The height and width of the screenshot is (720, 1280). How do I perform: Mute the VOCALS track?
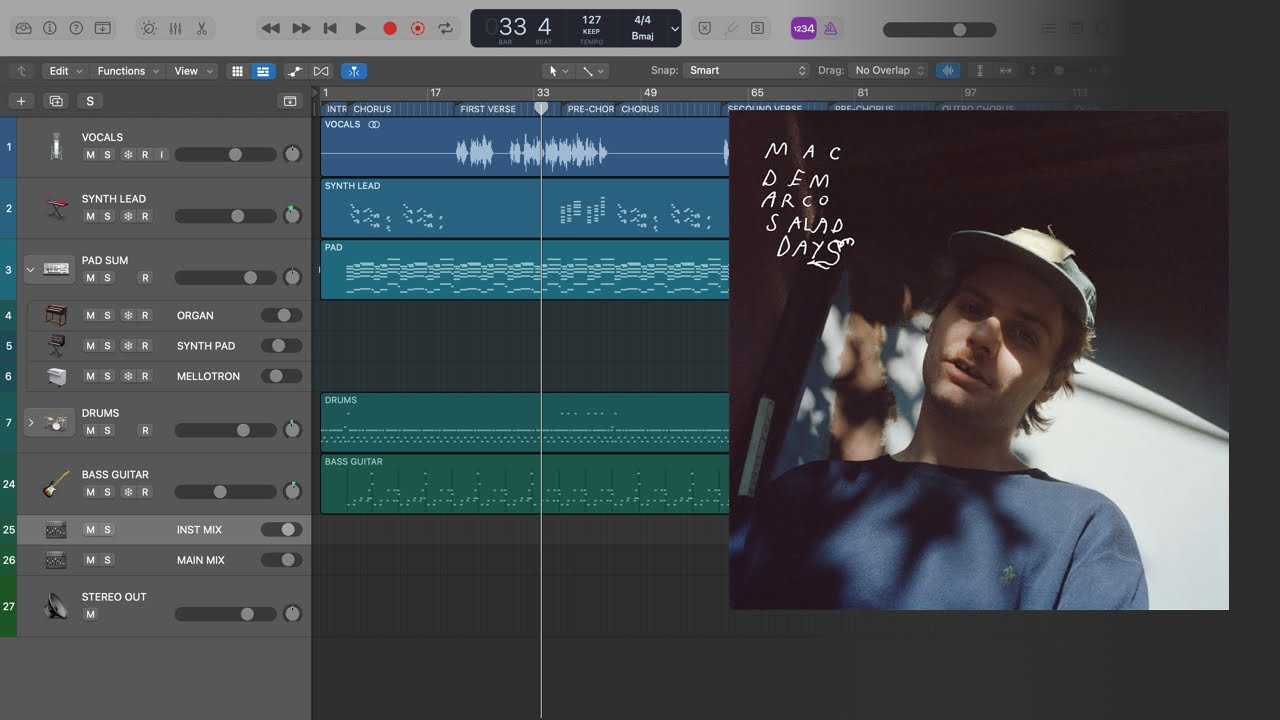[x=90, y=155]
